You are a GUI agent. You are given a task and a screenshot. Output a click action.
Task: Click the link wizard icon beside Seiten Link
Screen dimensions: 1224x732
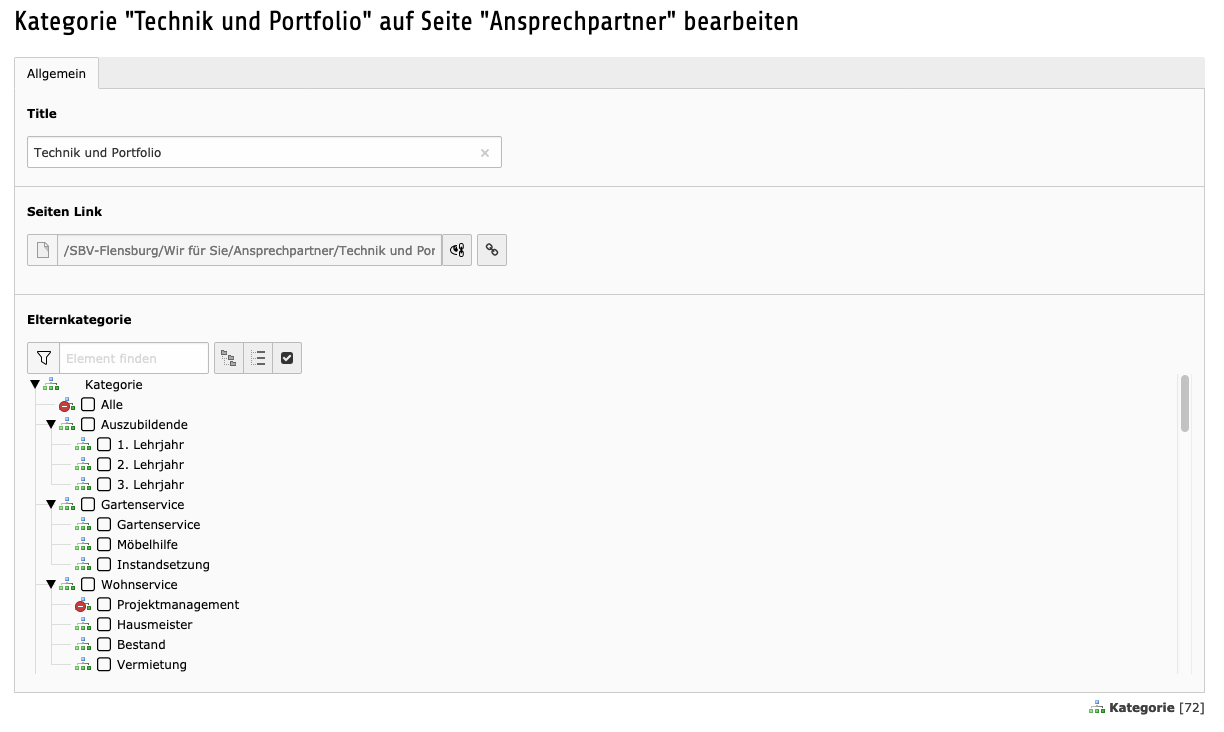457,250
